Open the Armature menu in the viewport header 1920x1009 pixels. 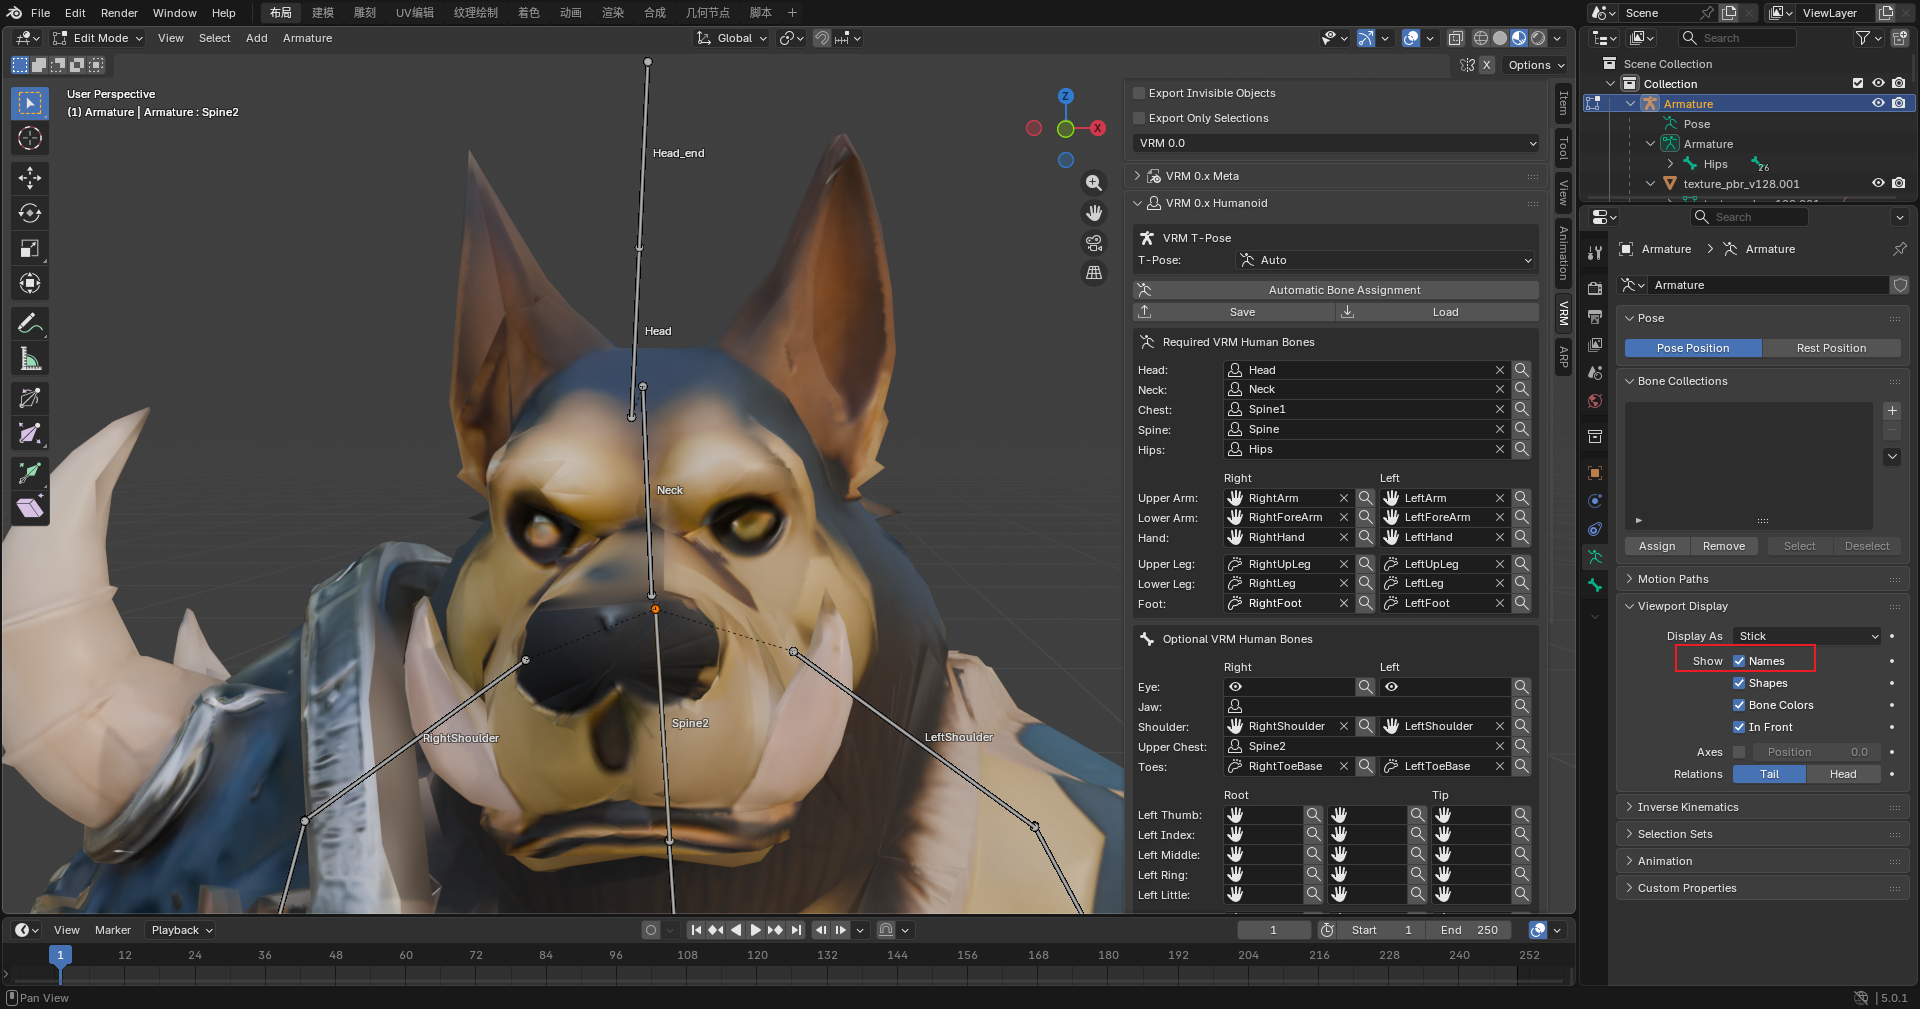click(307, 38)
